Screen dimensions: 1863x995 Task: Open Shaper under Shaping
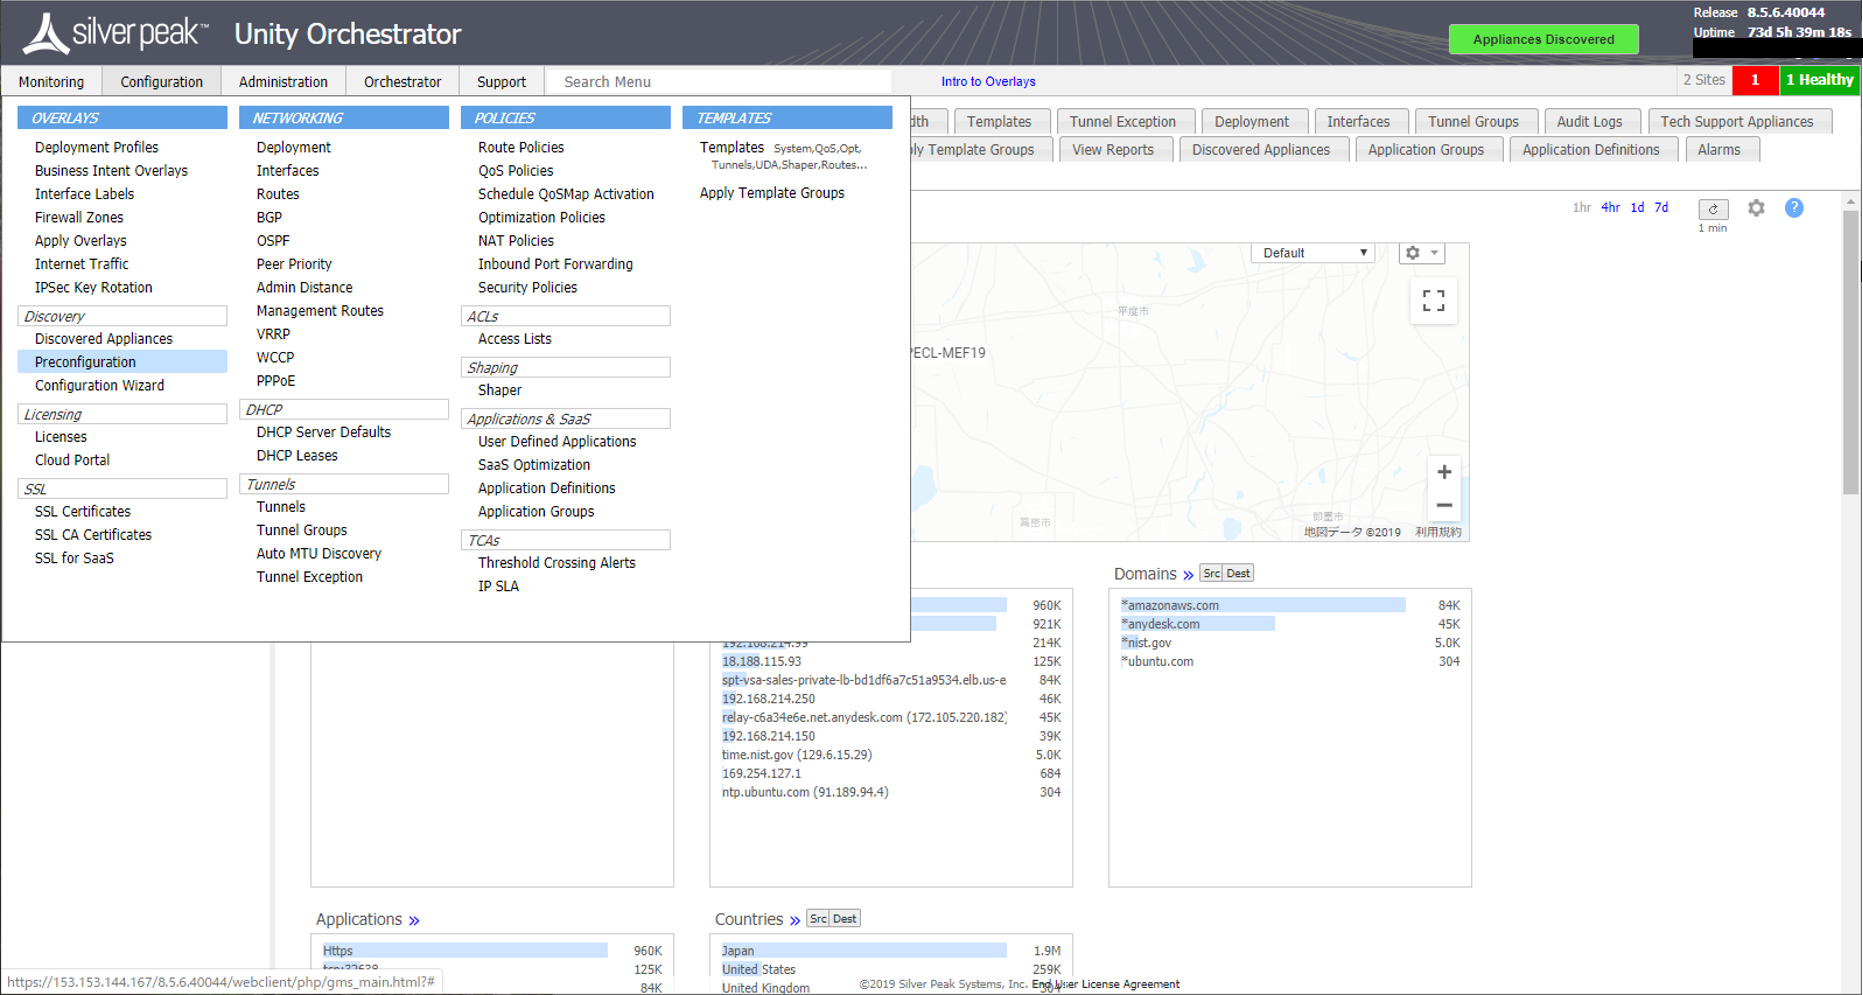pyautogui.click(x=500, y=390)
